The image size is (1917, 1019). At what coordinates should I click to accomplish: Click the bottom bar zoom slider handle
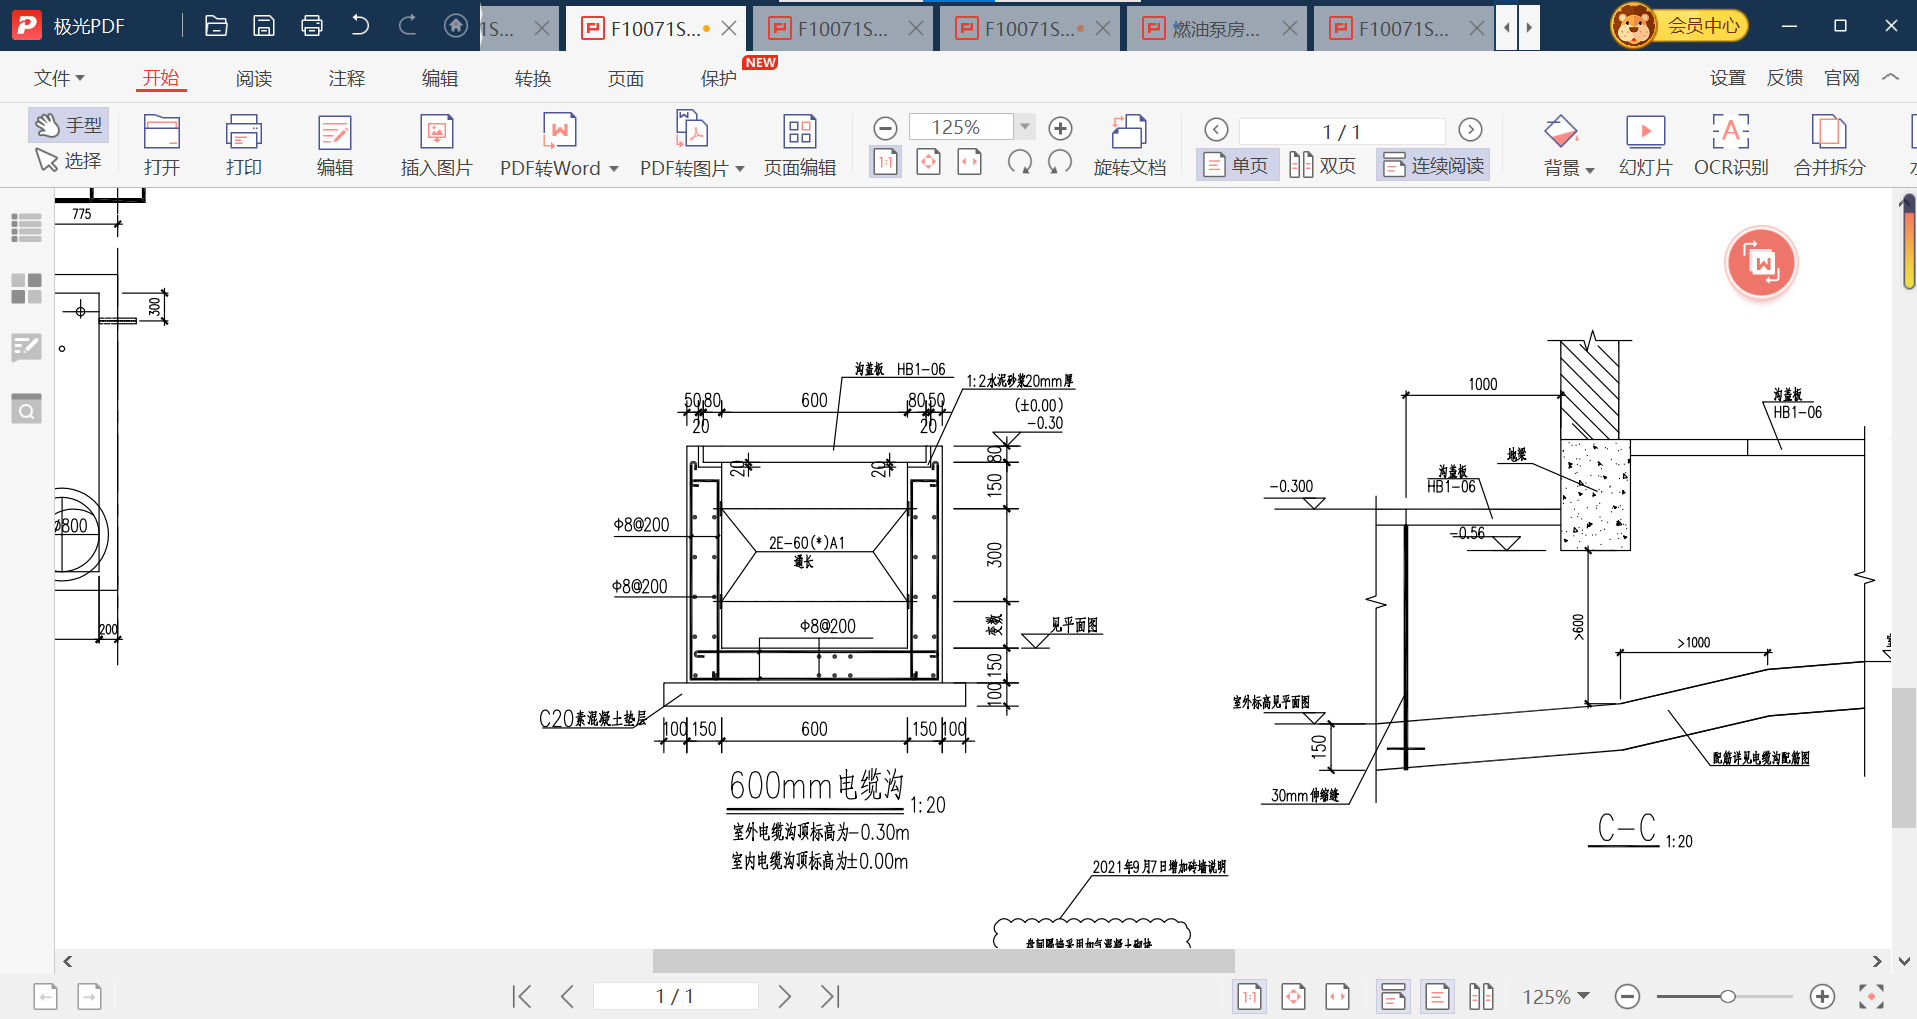(x=1727, y=996)
